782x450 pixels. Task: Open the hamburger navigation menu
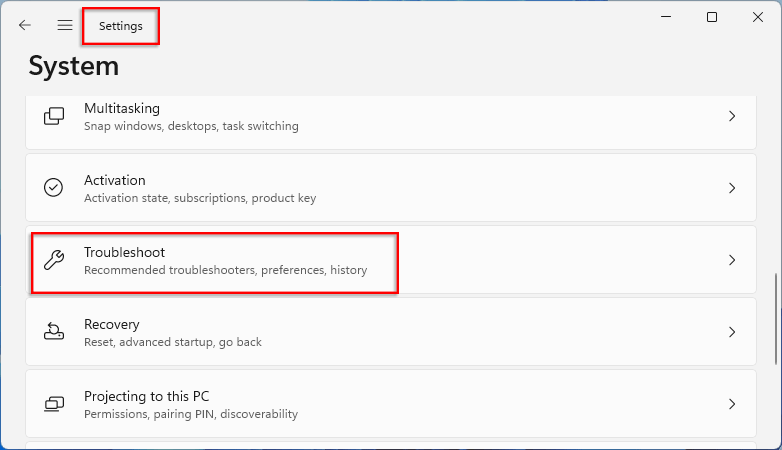tap(65, 25)
